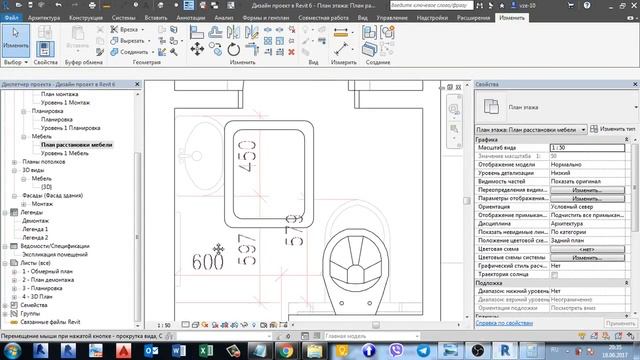Click the Применить button in Properties
640x360 pixels.
620,323
